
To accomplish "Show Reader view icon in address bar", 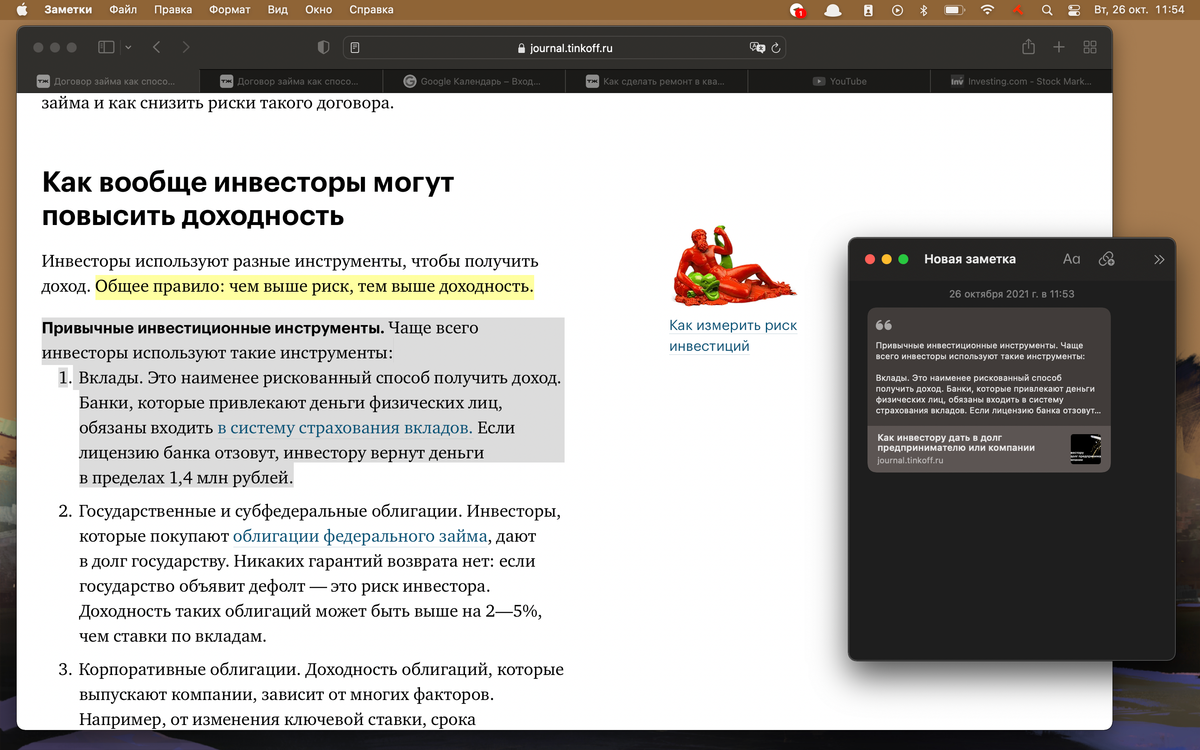I will [x=356, y=47].
